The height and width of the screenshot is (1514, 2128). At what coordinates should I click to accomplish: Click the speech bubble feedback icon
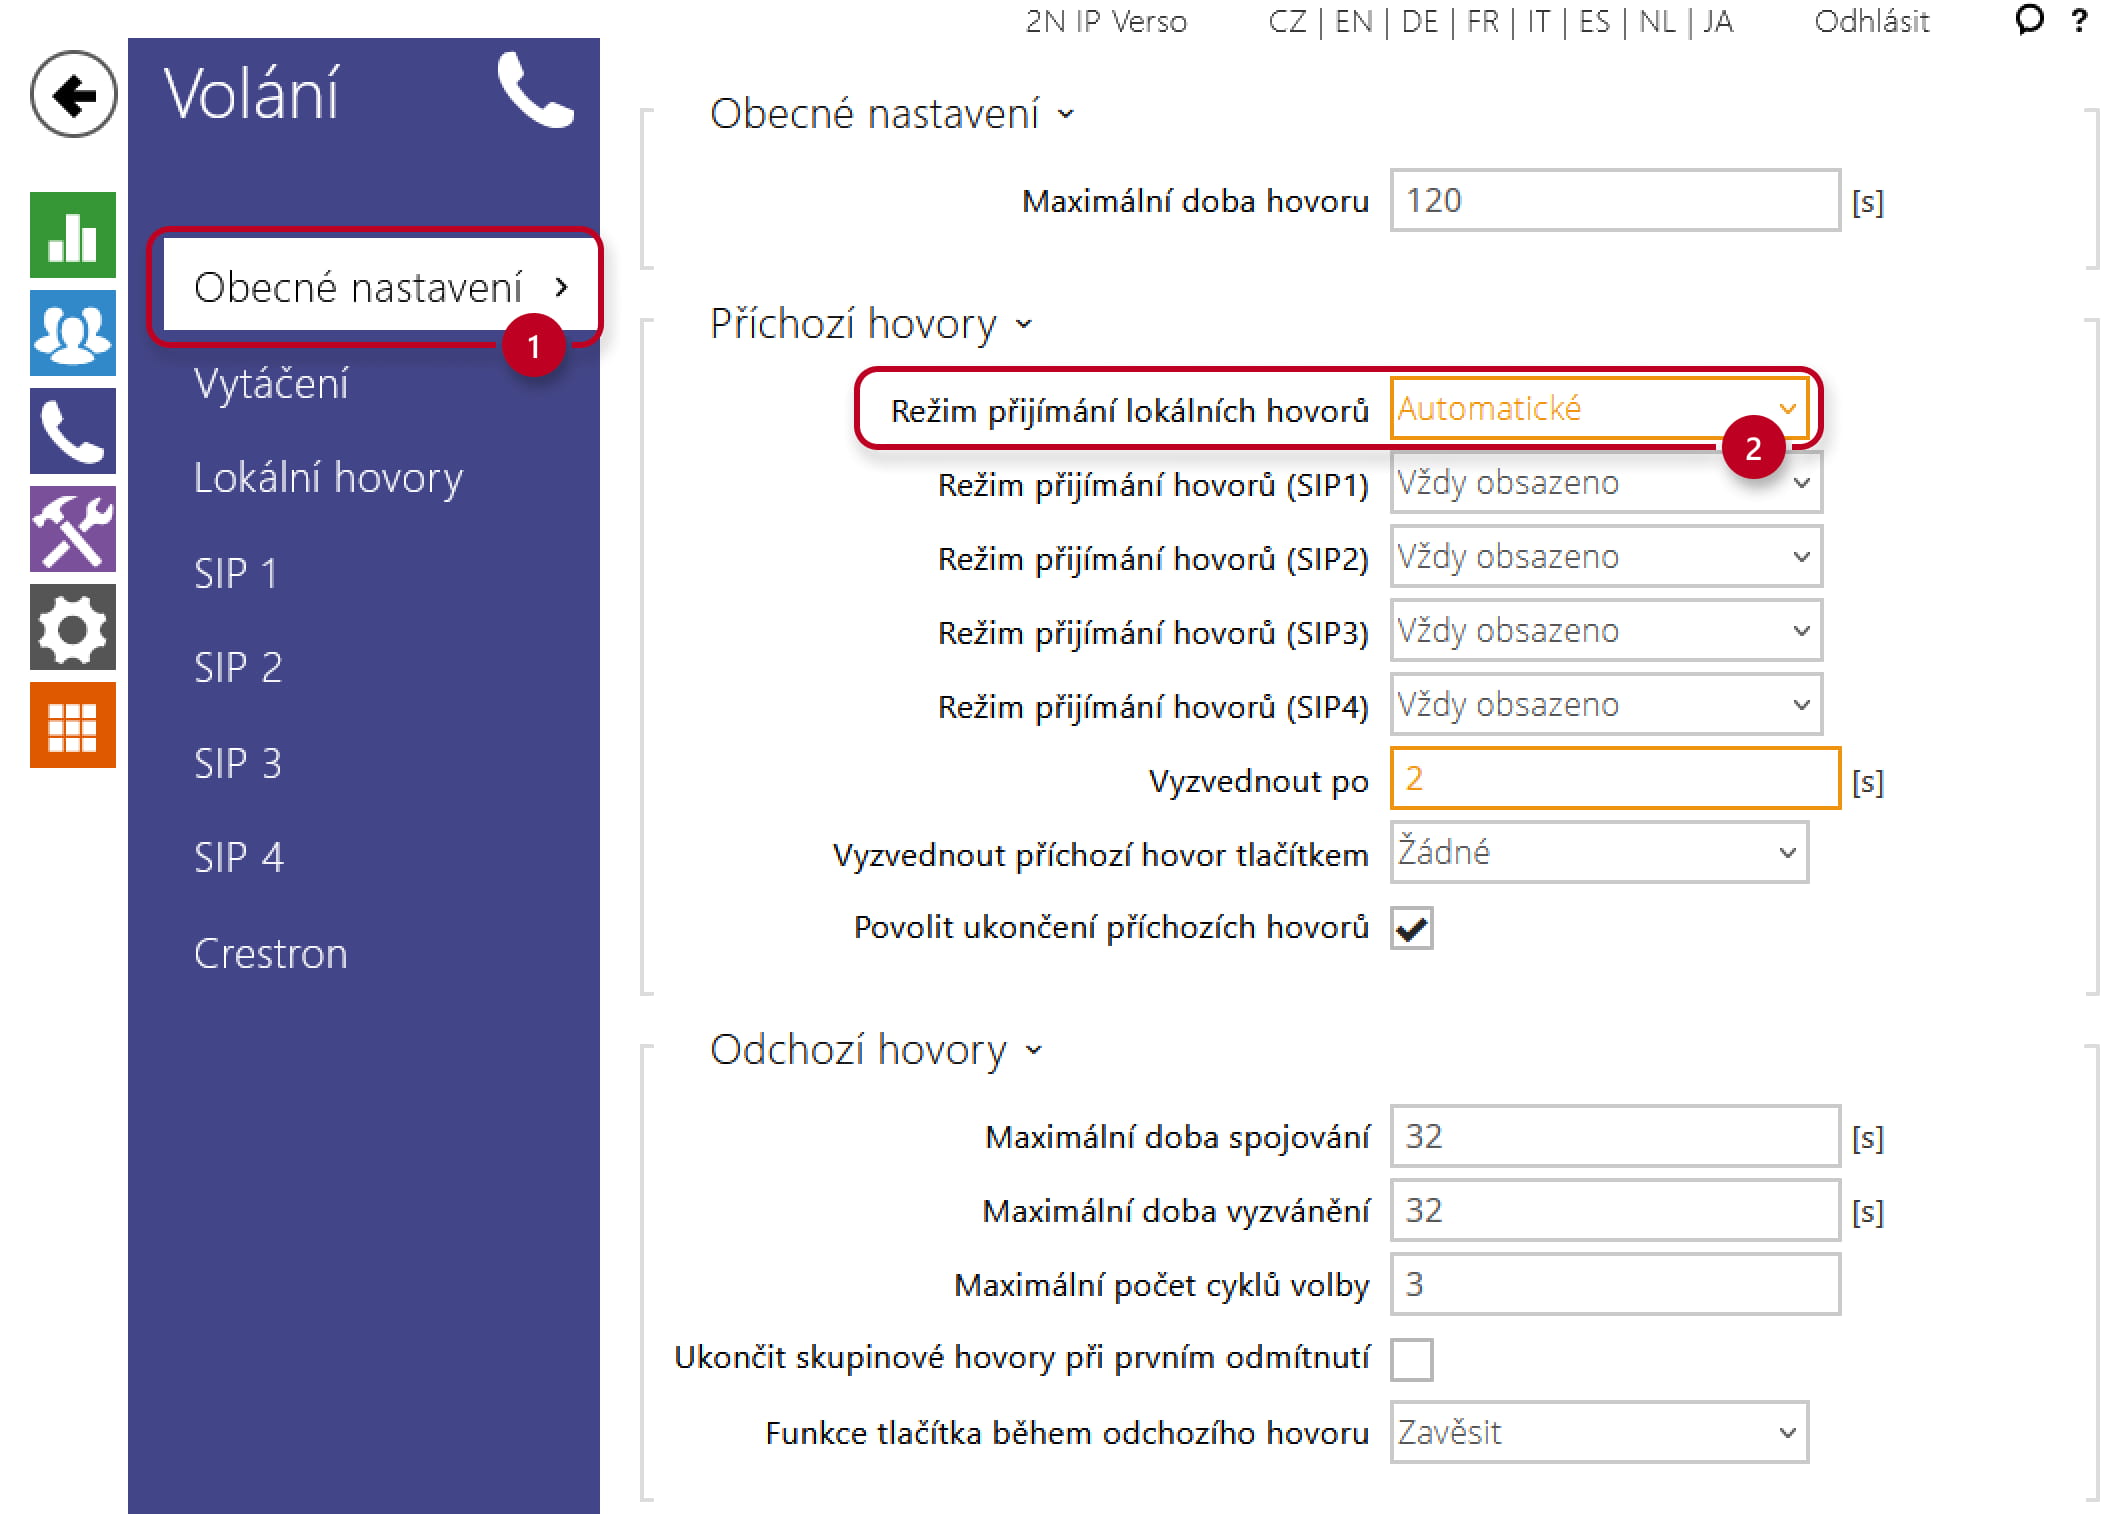2029,20
